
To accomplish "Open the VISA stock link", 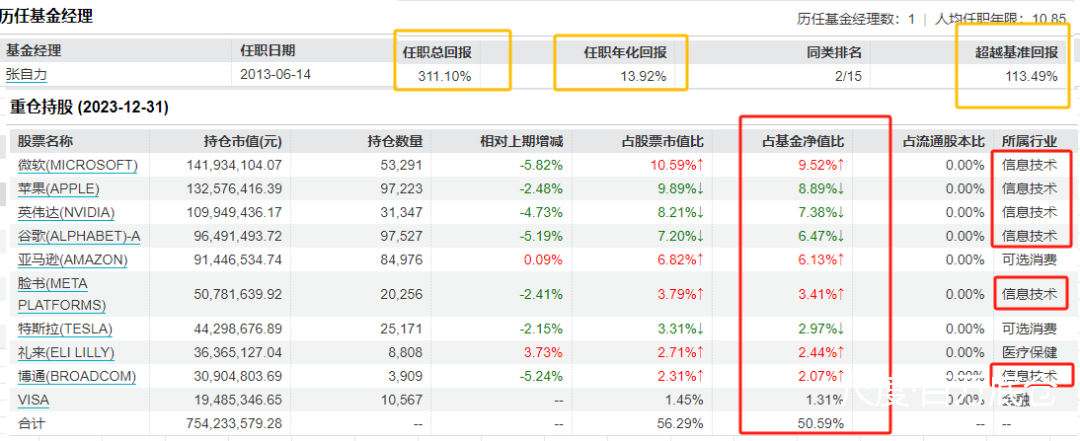I will pos(32,400).
